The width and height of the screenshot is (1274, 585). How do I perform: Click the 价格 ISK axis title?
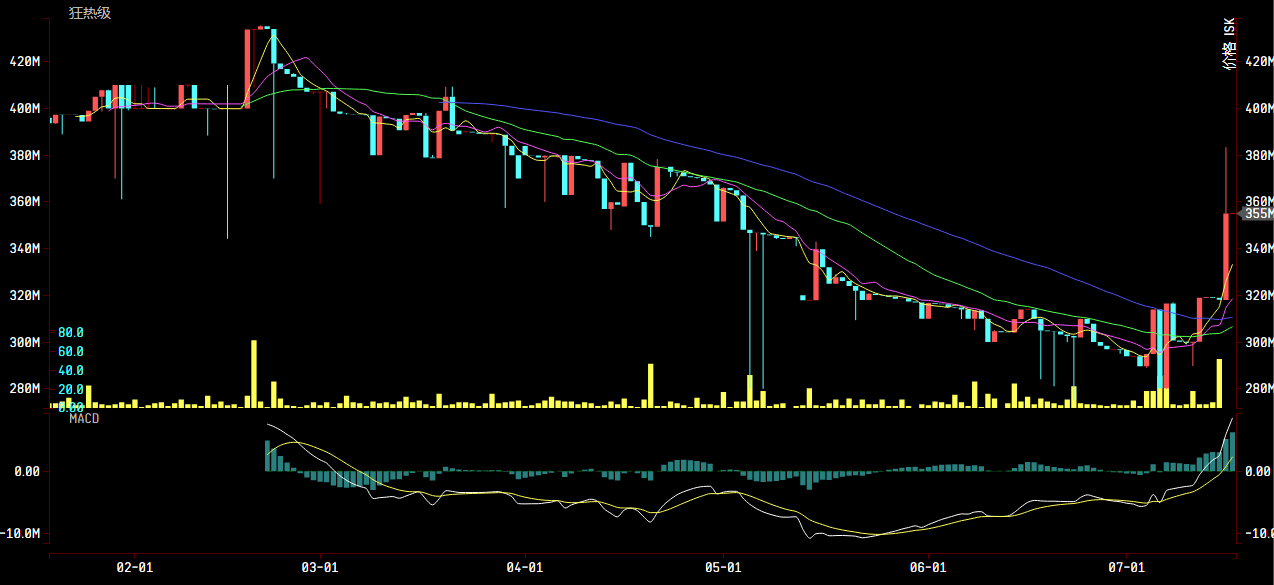[x=1229, y=43]
